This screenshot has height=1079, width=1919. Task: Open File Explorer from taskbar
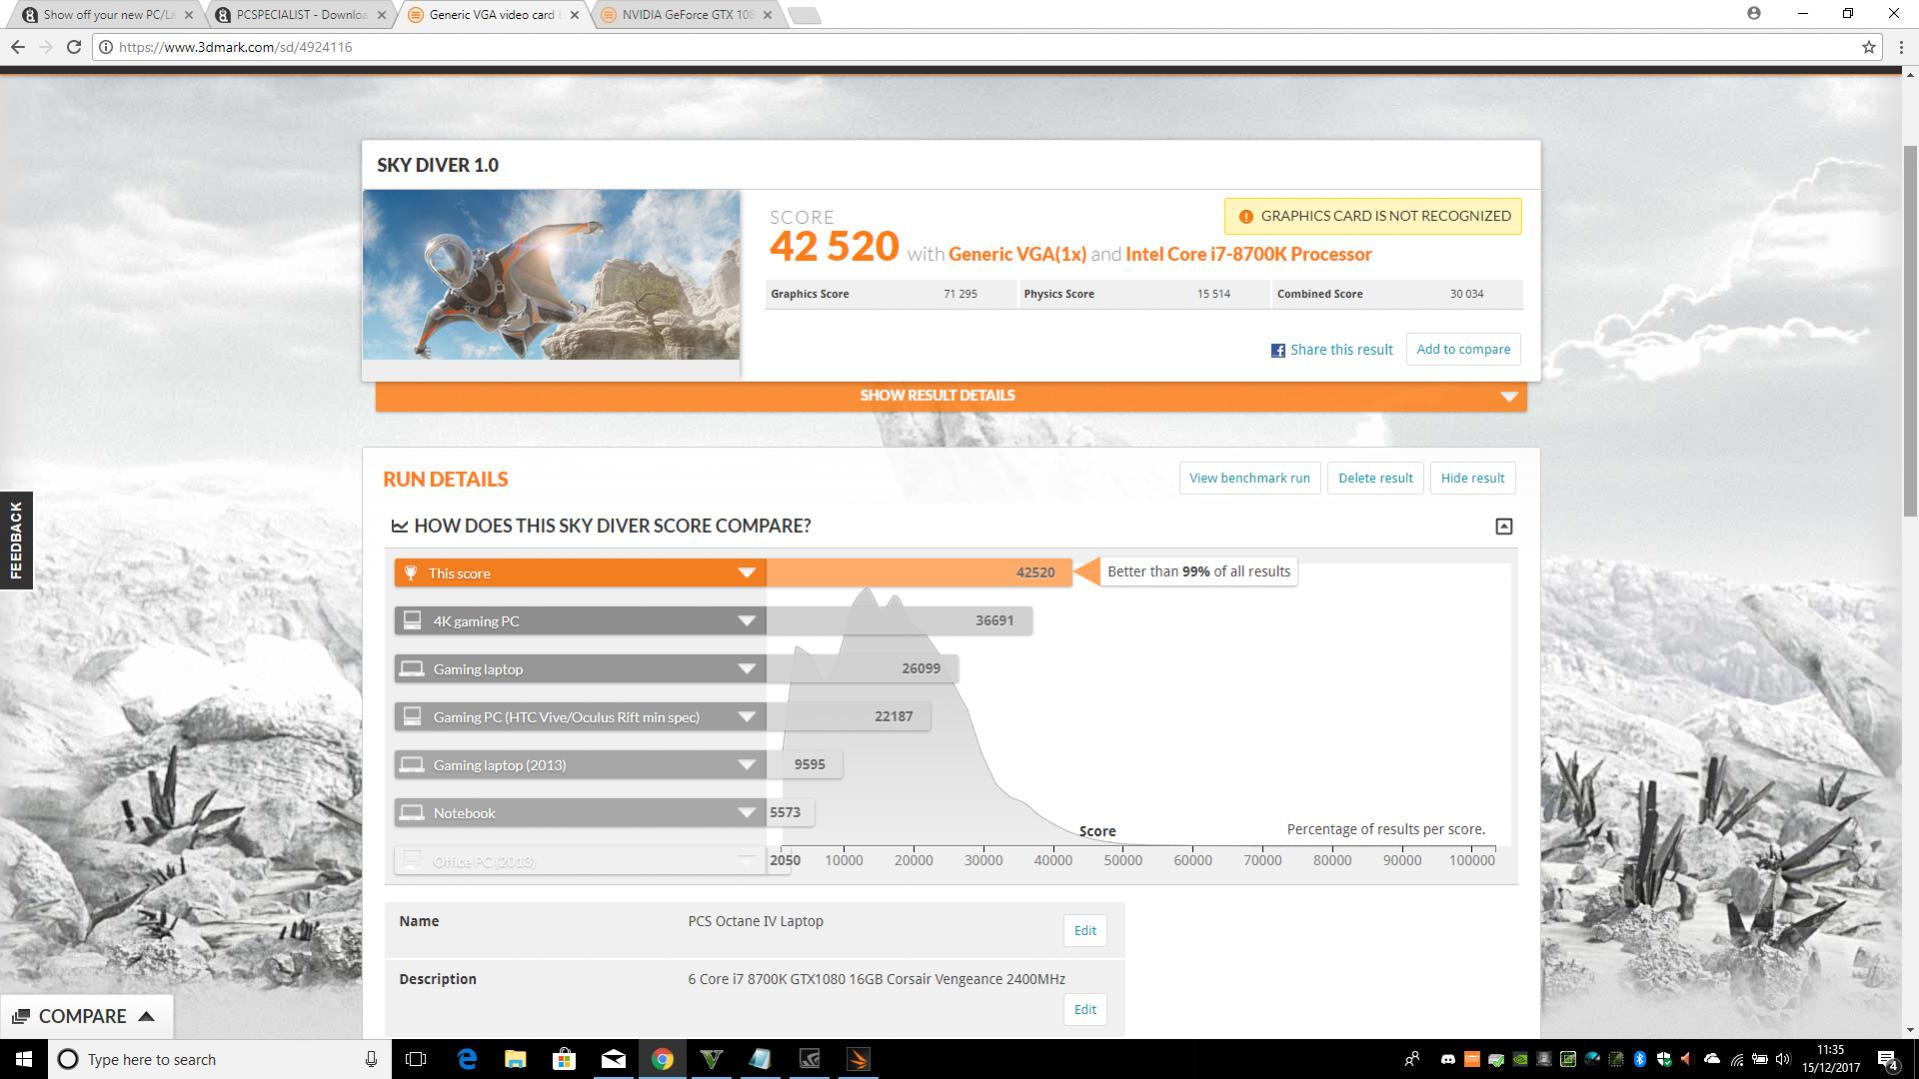point(515,1059)
